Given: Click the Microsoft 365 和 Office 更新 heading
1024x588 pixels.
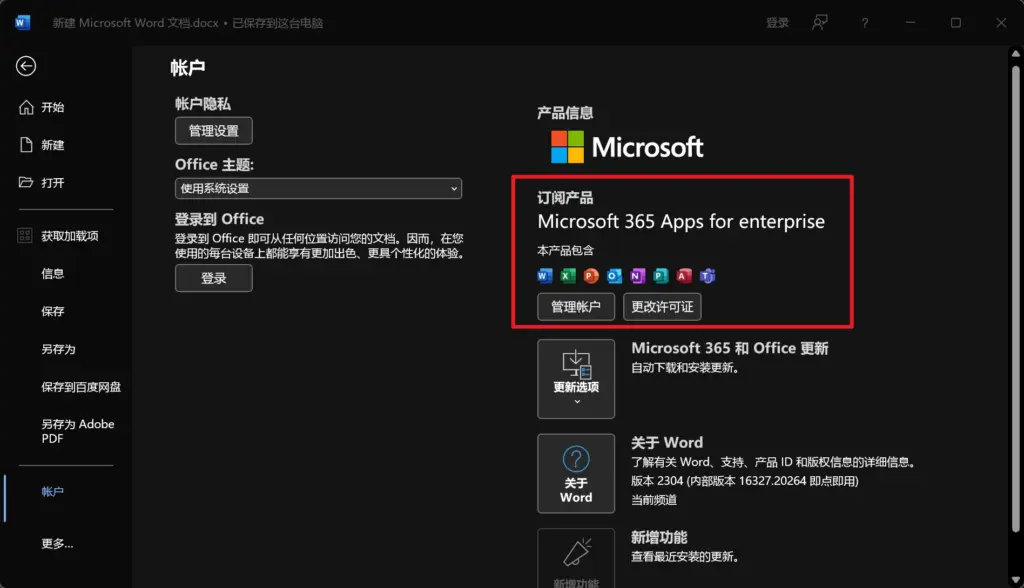Looking at the screenshot, I should (729, 348).
